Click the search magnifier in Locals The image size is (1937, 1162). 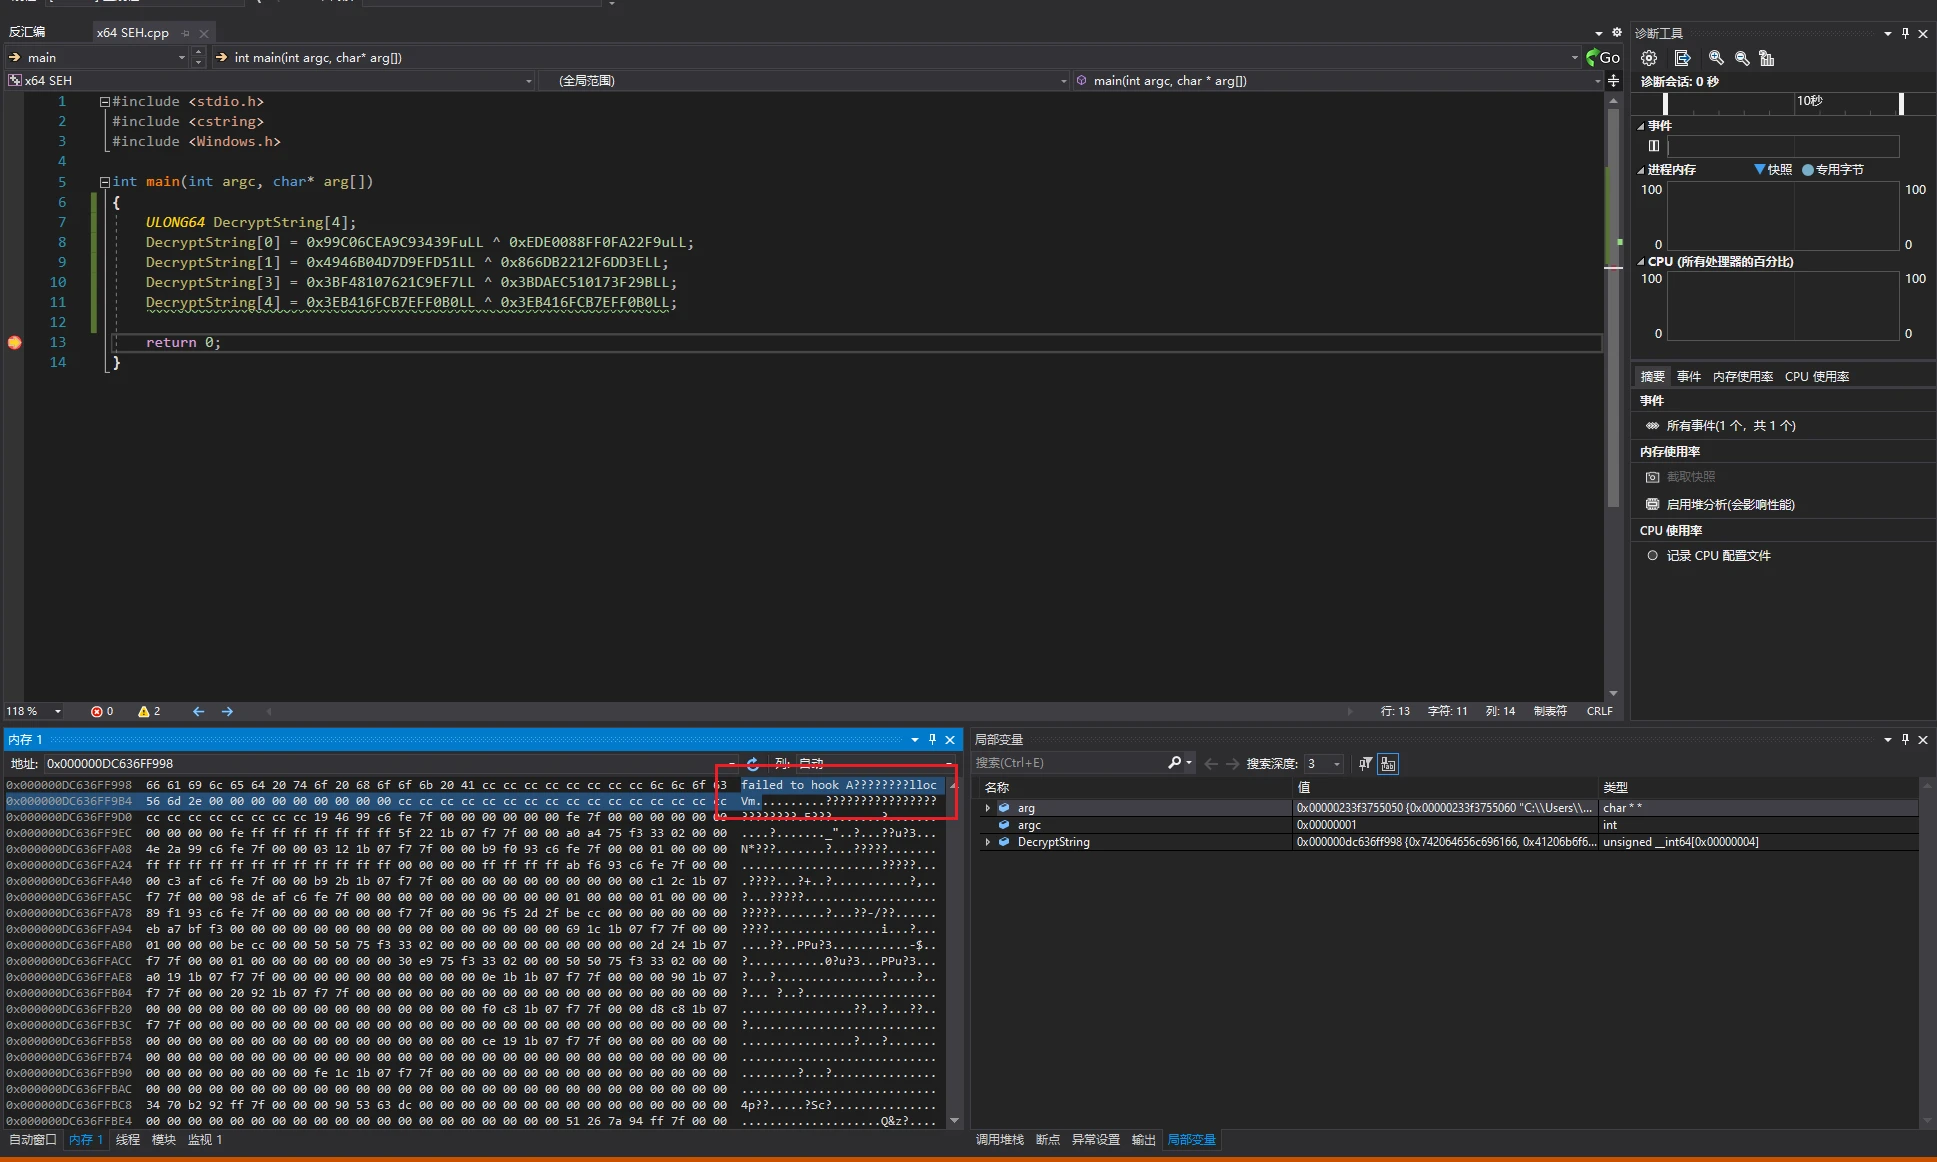tap(1175, 763)
